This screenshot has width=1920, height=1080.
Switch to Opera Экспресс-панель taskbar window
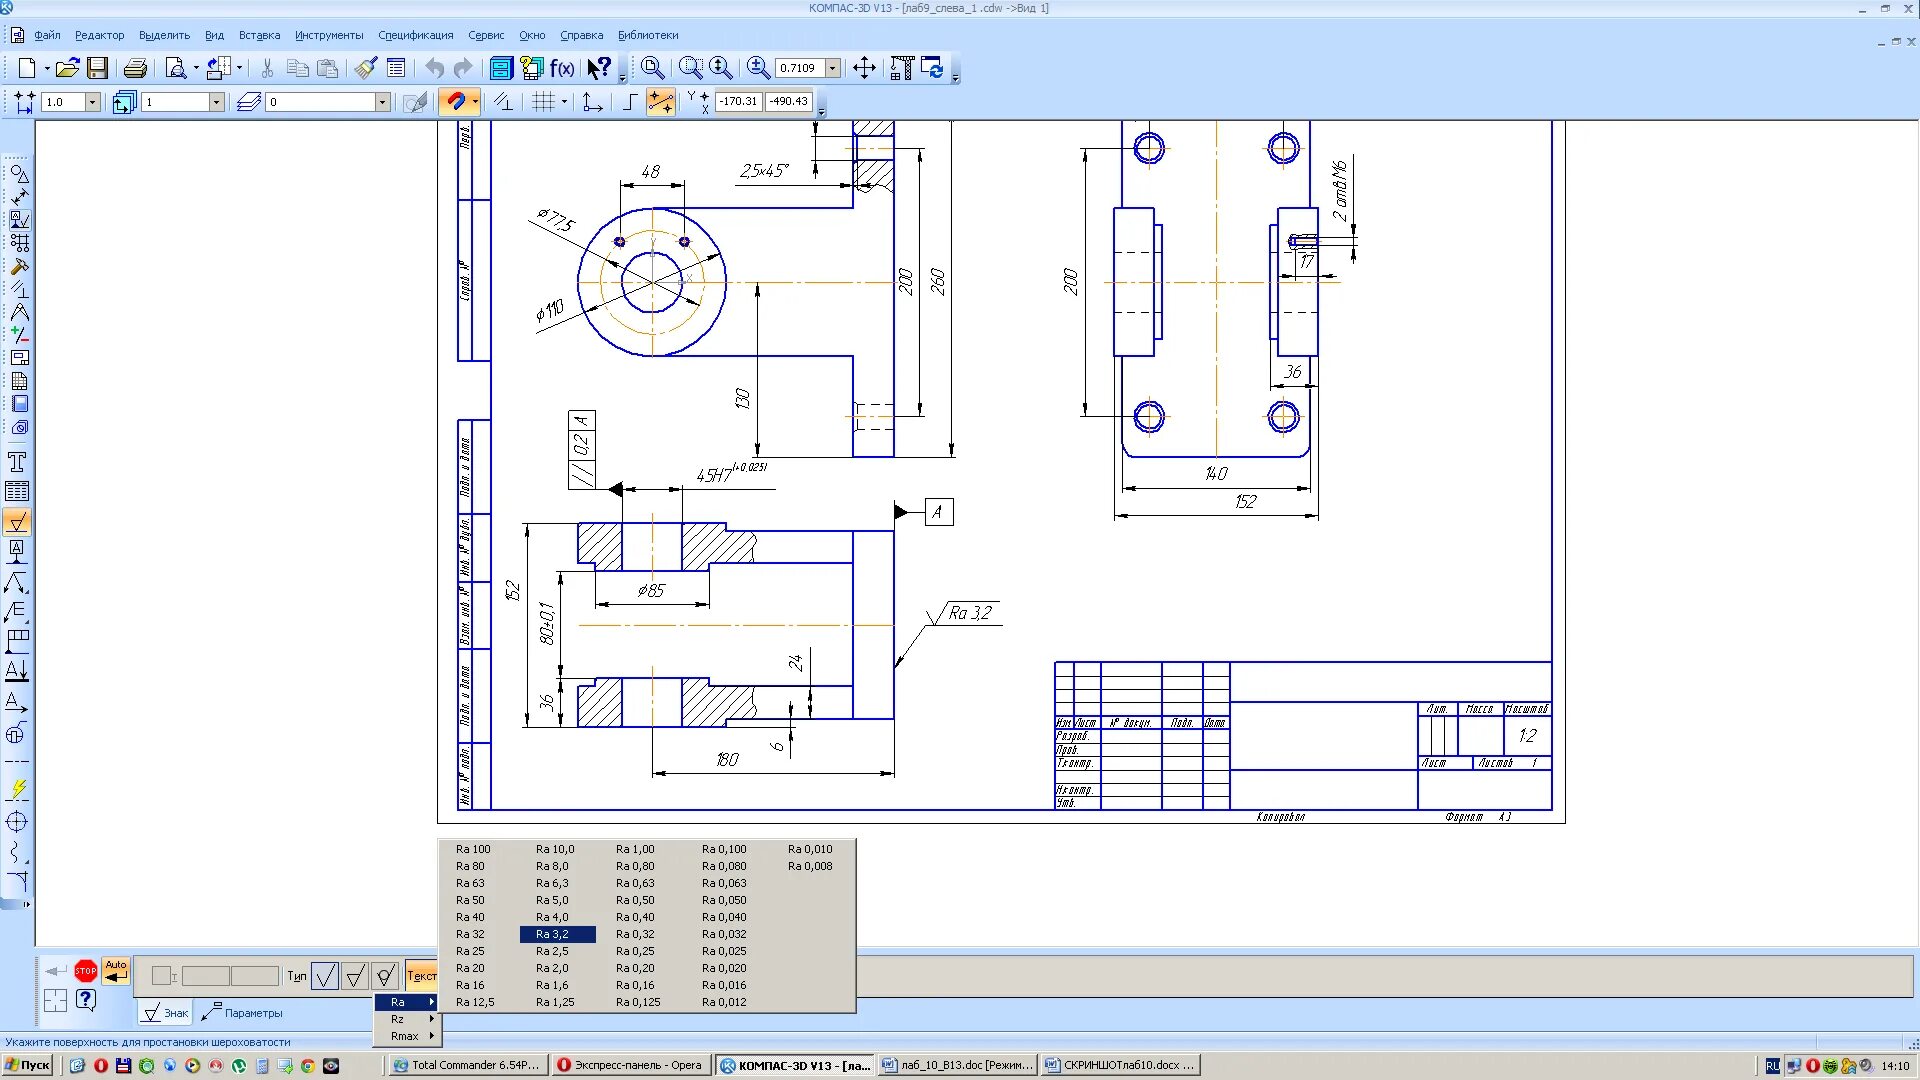pyautogui.click(x=631, y=1065)
